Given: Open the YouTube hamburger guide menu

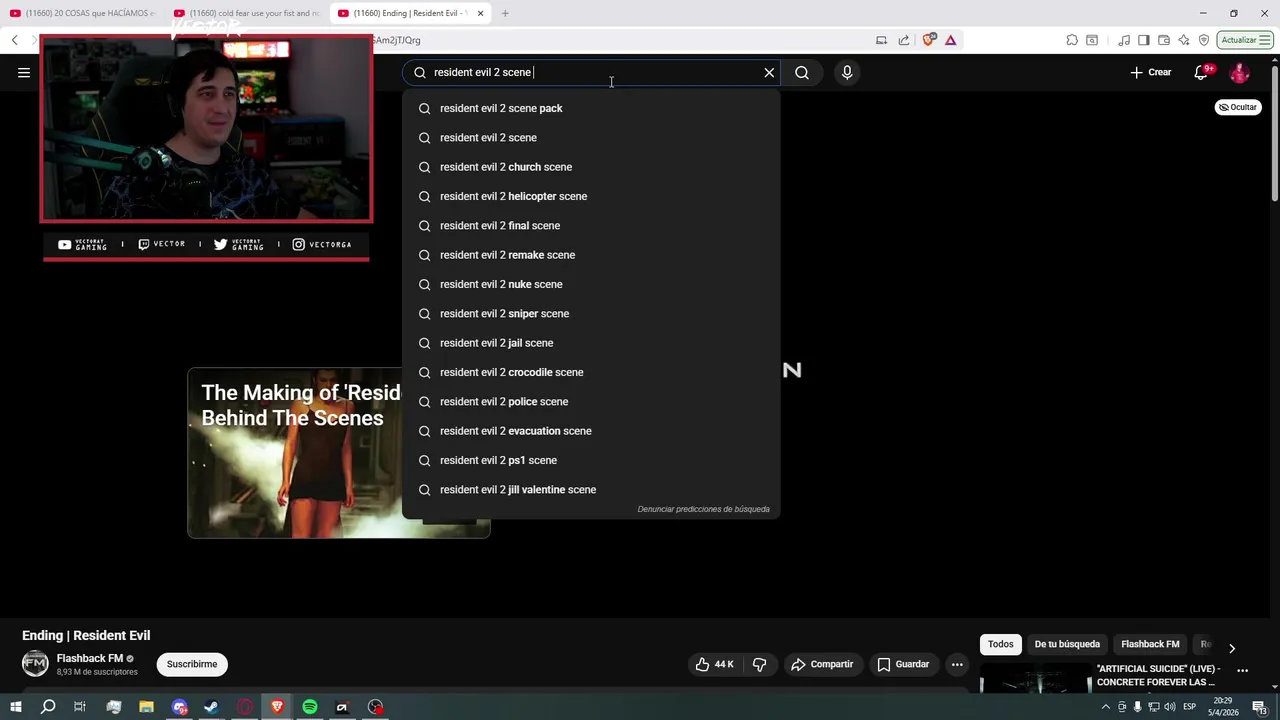Looking at the screenshot, I should tap(24, 72).
